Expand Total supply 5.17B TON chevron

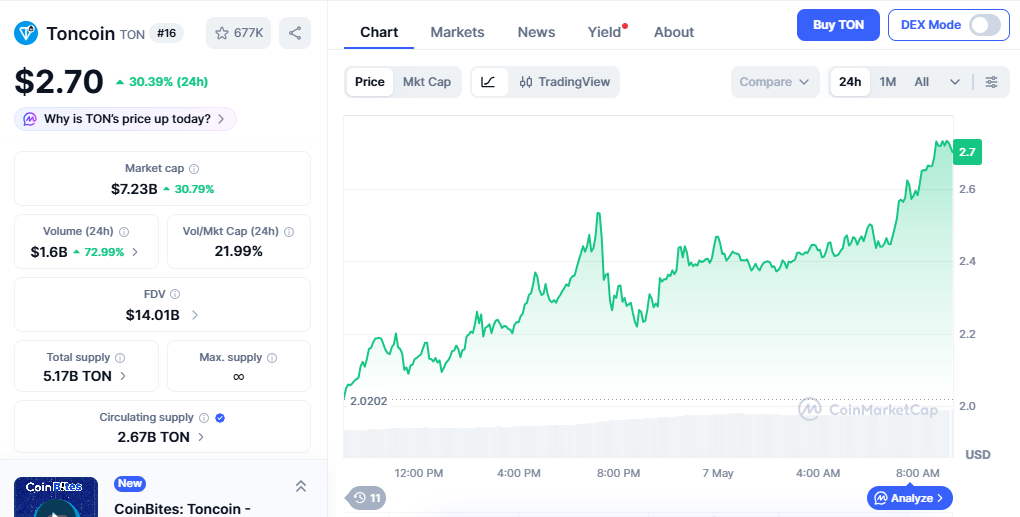(x=123, y=376)
